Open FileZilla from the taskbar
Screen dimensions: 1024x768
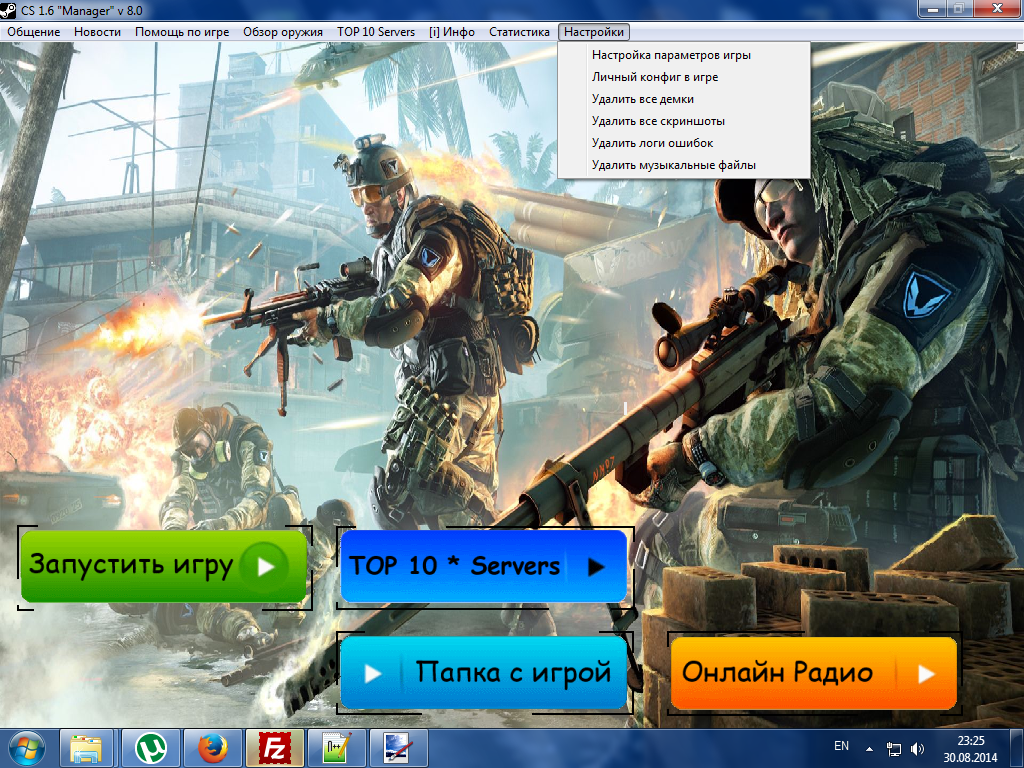pyautogui.click(x=274, y=748)
